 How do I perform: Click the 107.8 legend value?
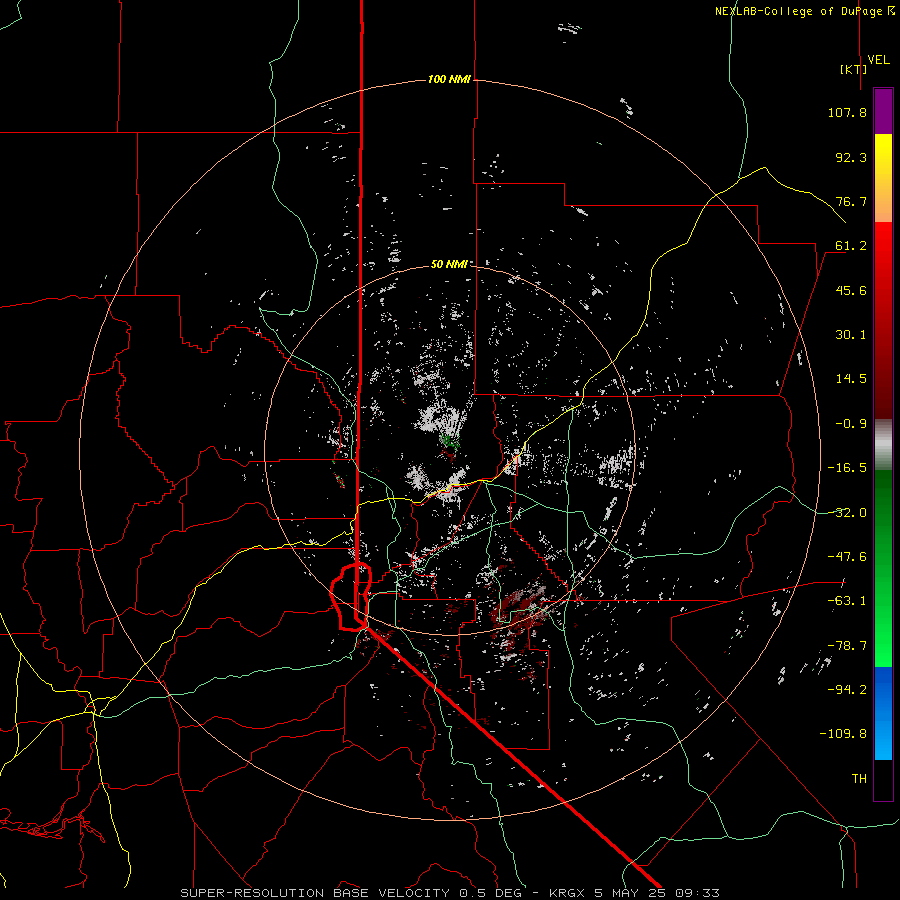click(847, 112)
